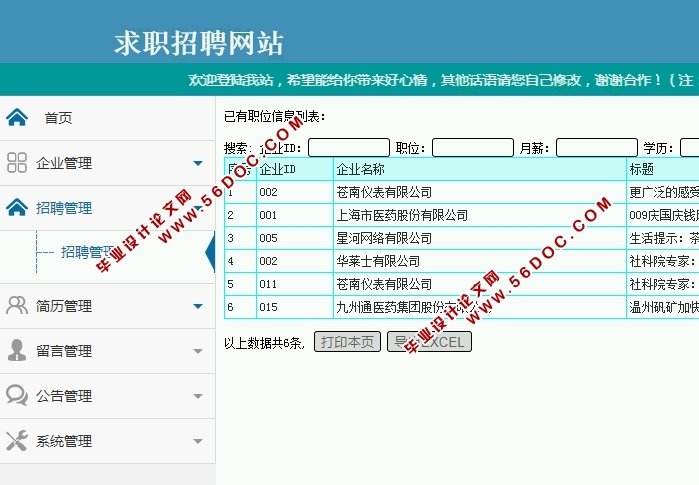Screen dimensions: 699x485
Task: Open the 留言管理 menu label
Action: click(x=64, y=351)
